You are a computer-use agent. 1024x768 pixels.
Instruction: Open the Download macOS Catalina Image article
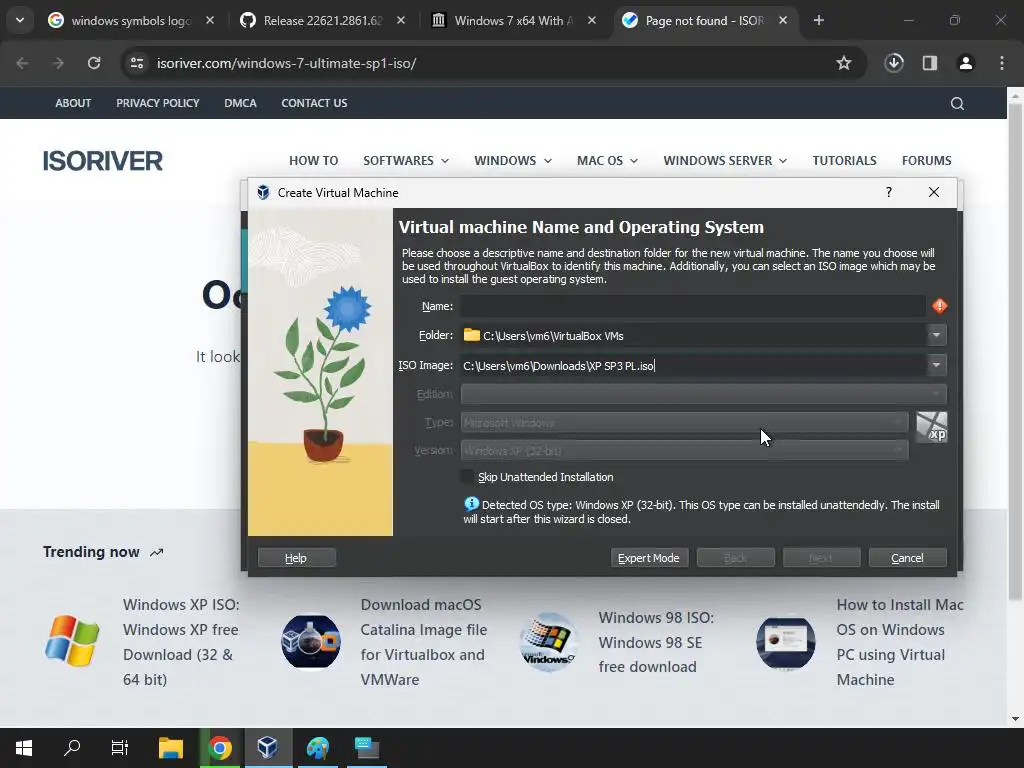[x=424, y=642]
